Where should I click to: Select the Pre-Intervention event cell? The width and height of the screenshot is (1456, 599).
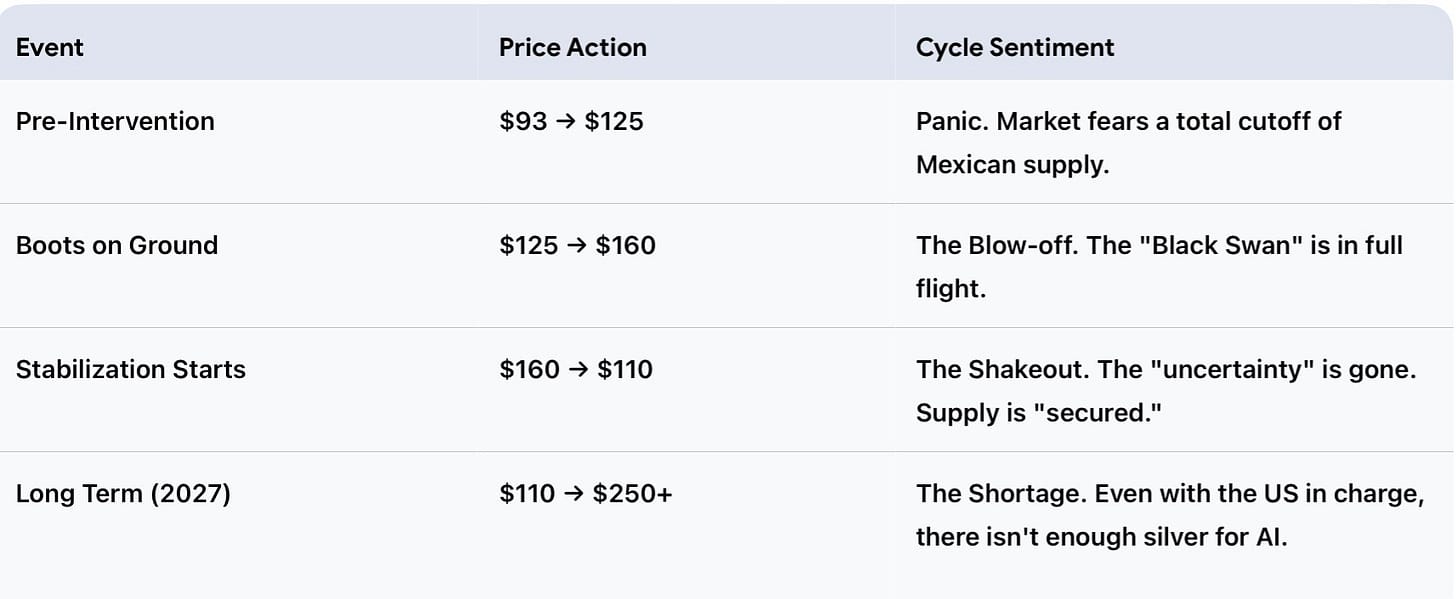115,121
